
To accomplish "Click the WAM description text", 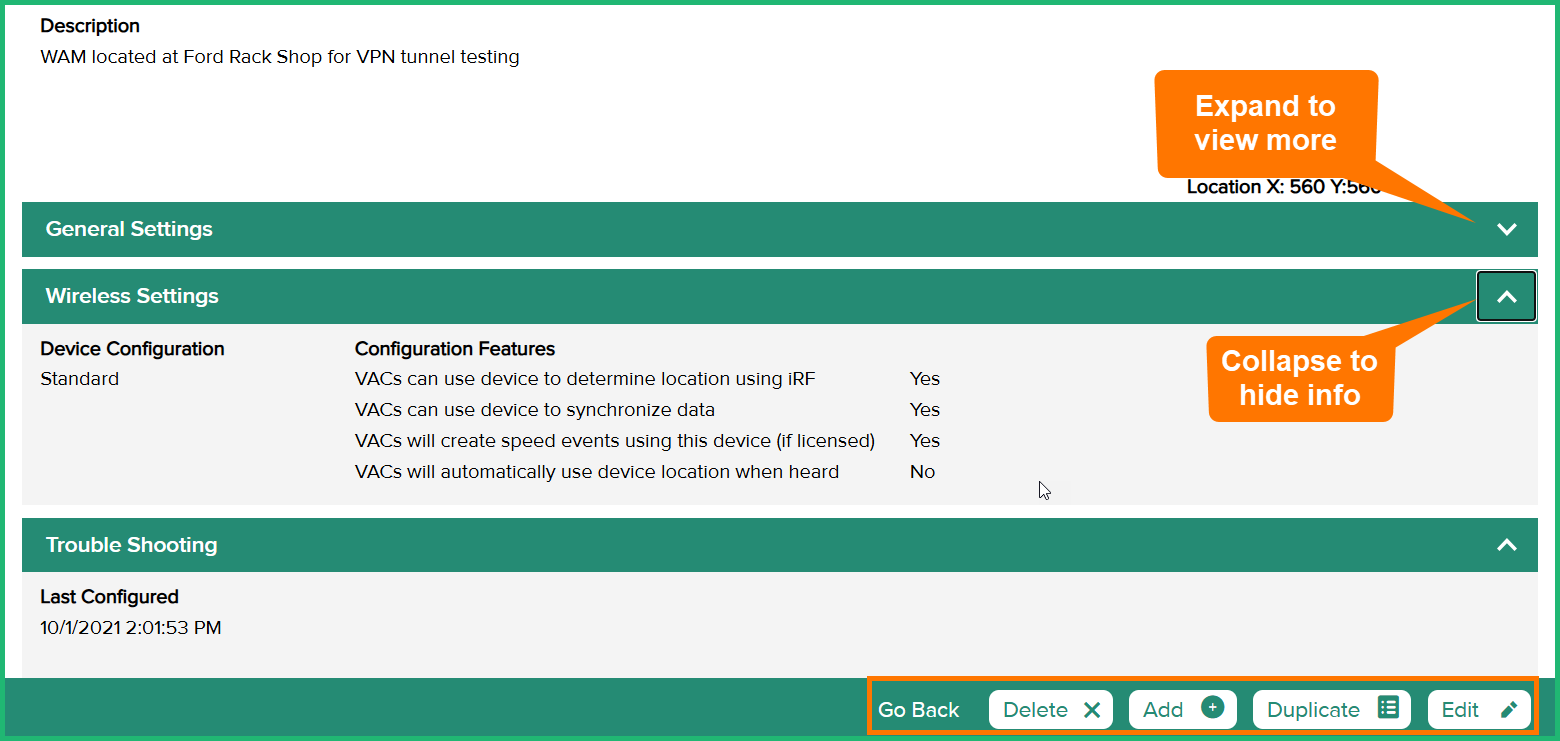I will 279,57.
